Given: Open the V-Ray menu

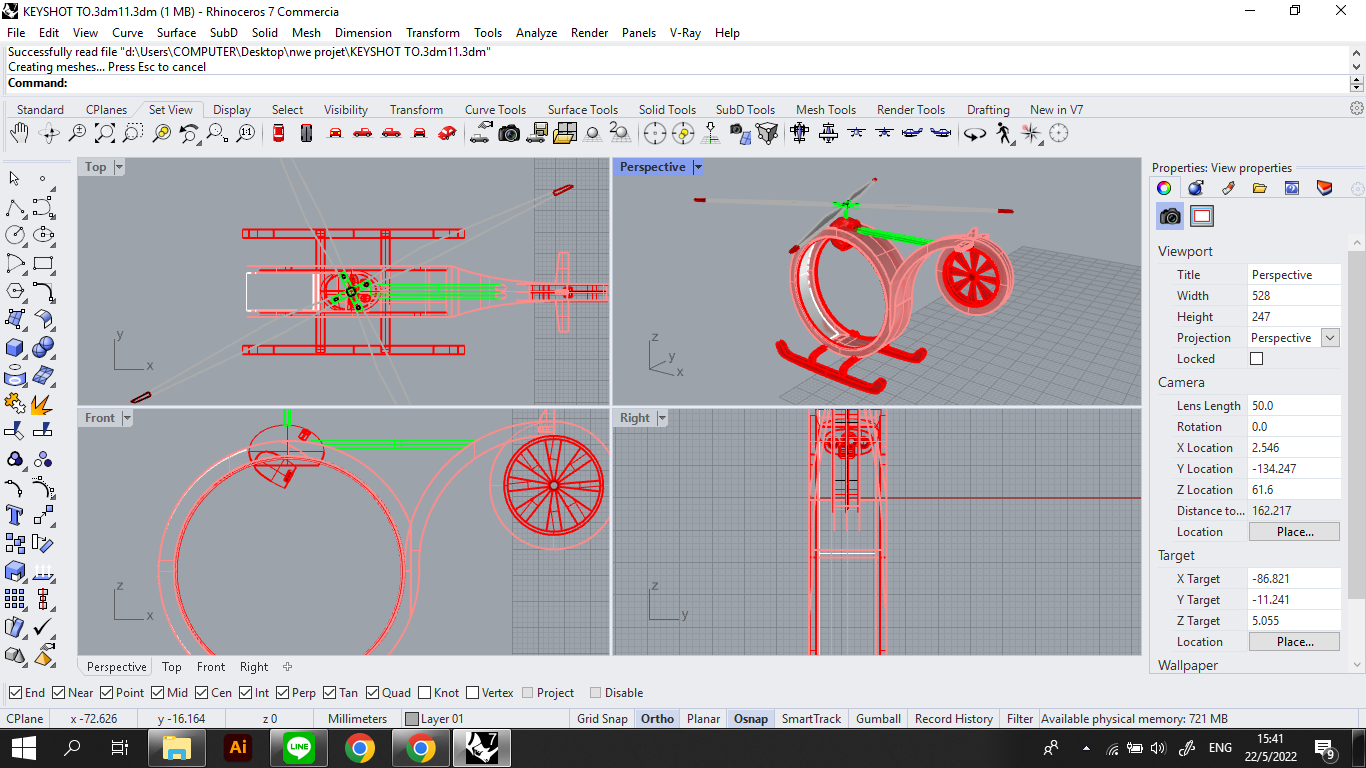Looking at the screenshot, I should tap(685, 33).
